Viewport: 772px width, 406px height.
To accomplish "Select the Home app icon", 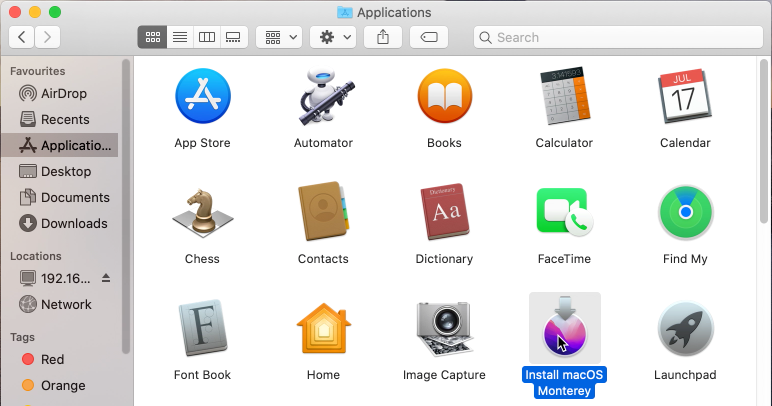I will [x=323, y=328].
